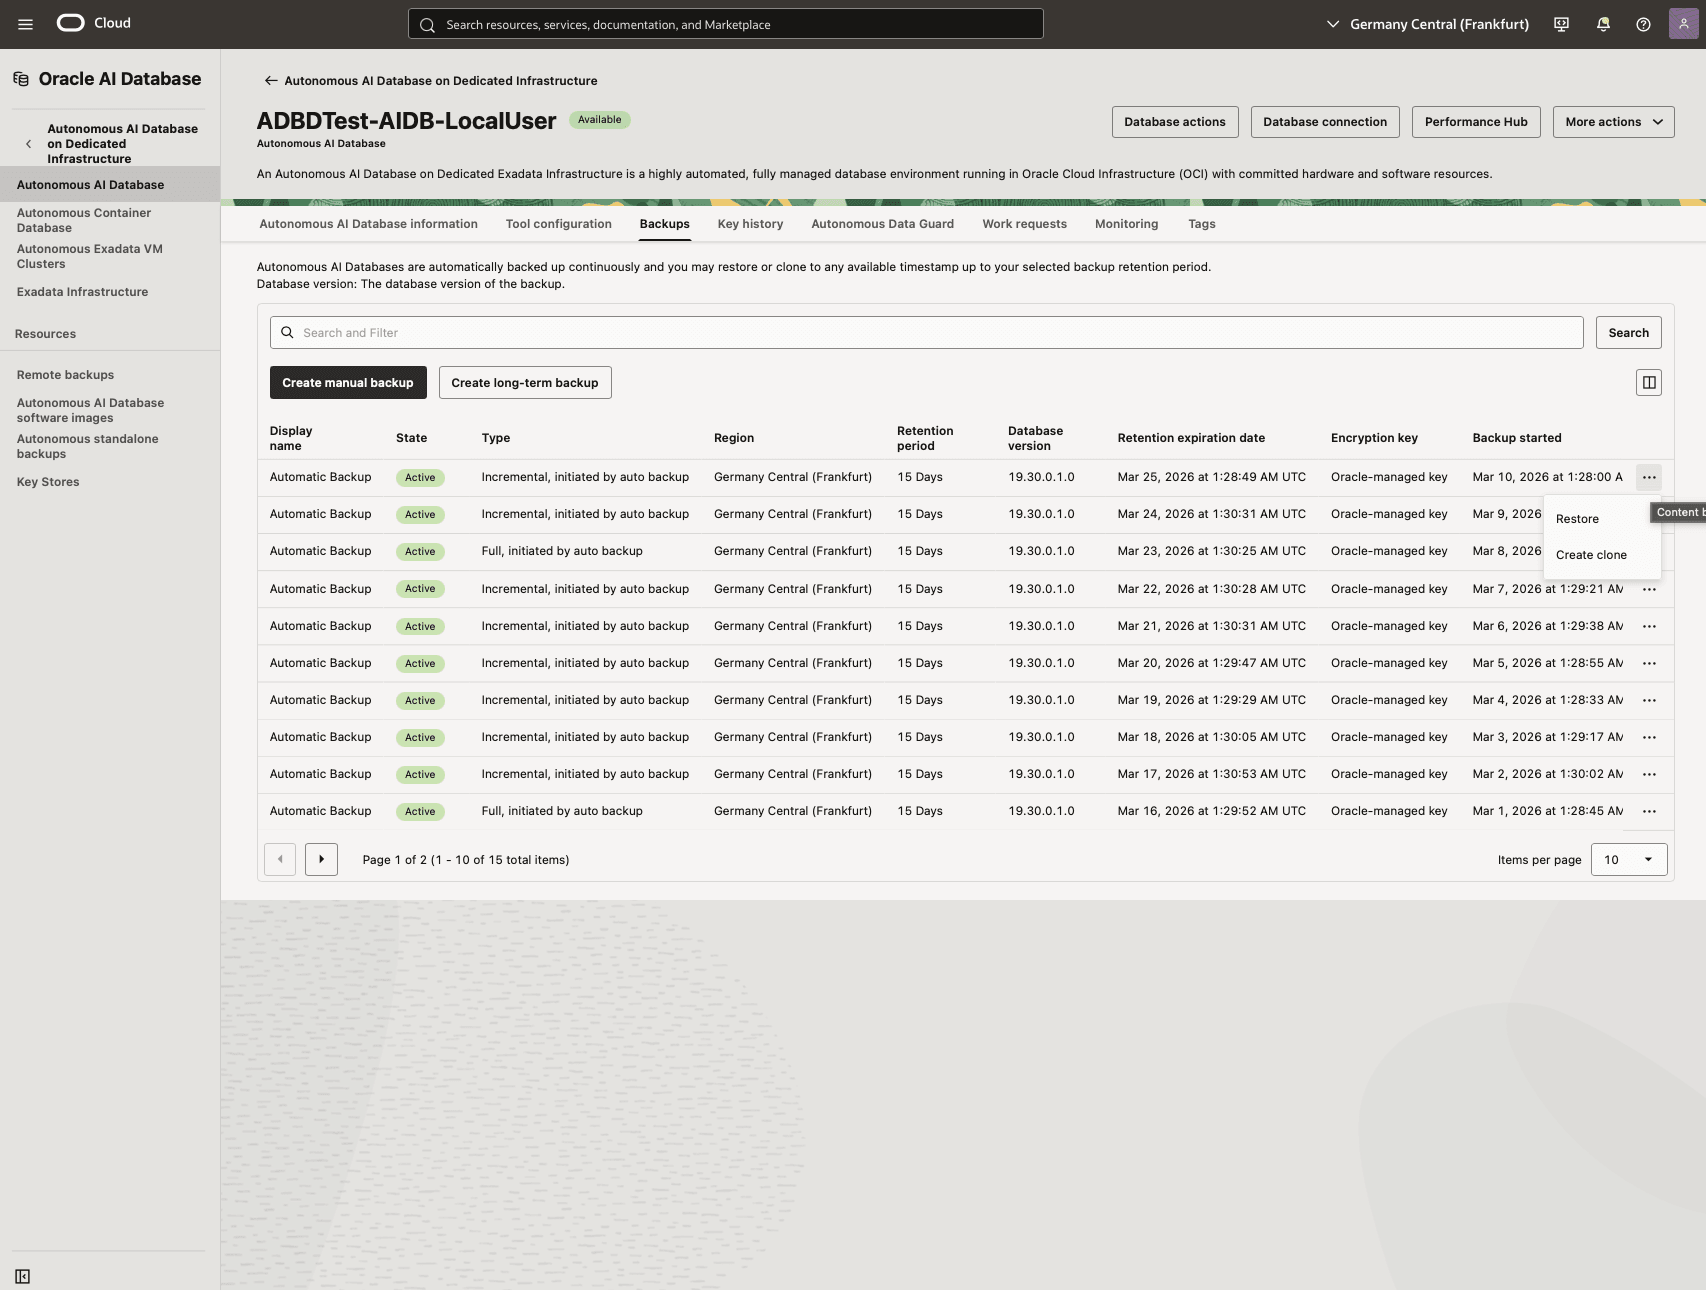Open Performance Hub
Image resolution: width=1706 pixels, height=1290 pixels.
click(x=1476, y=122)
